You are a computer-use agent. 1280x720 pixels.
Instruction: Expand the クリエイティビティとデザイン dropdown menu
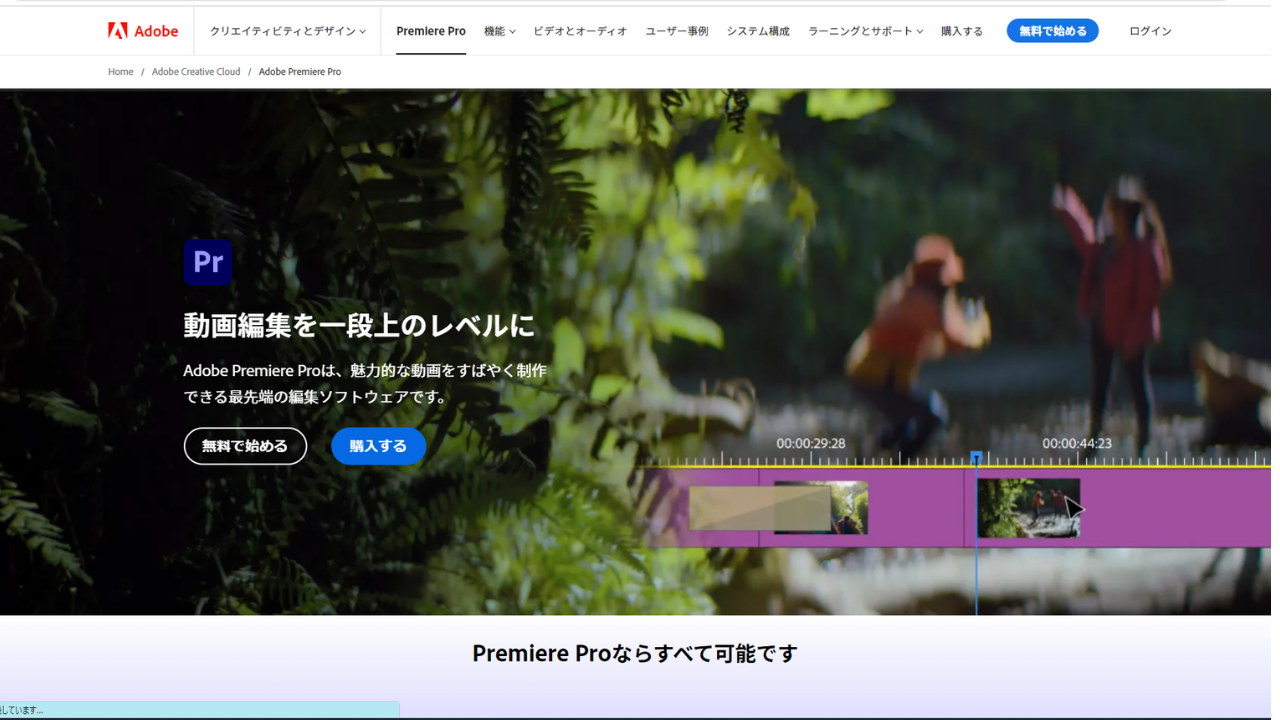pyautogui.click(x=288, y=31)
